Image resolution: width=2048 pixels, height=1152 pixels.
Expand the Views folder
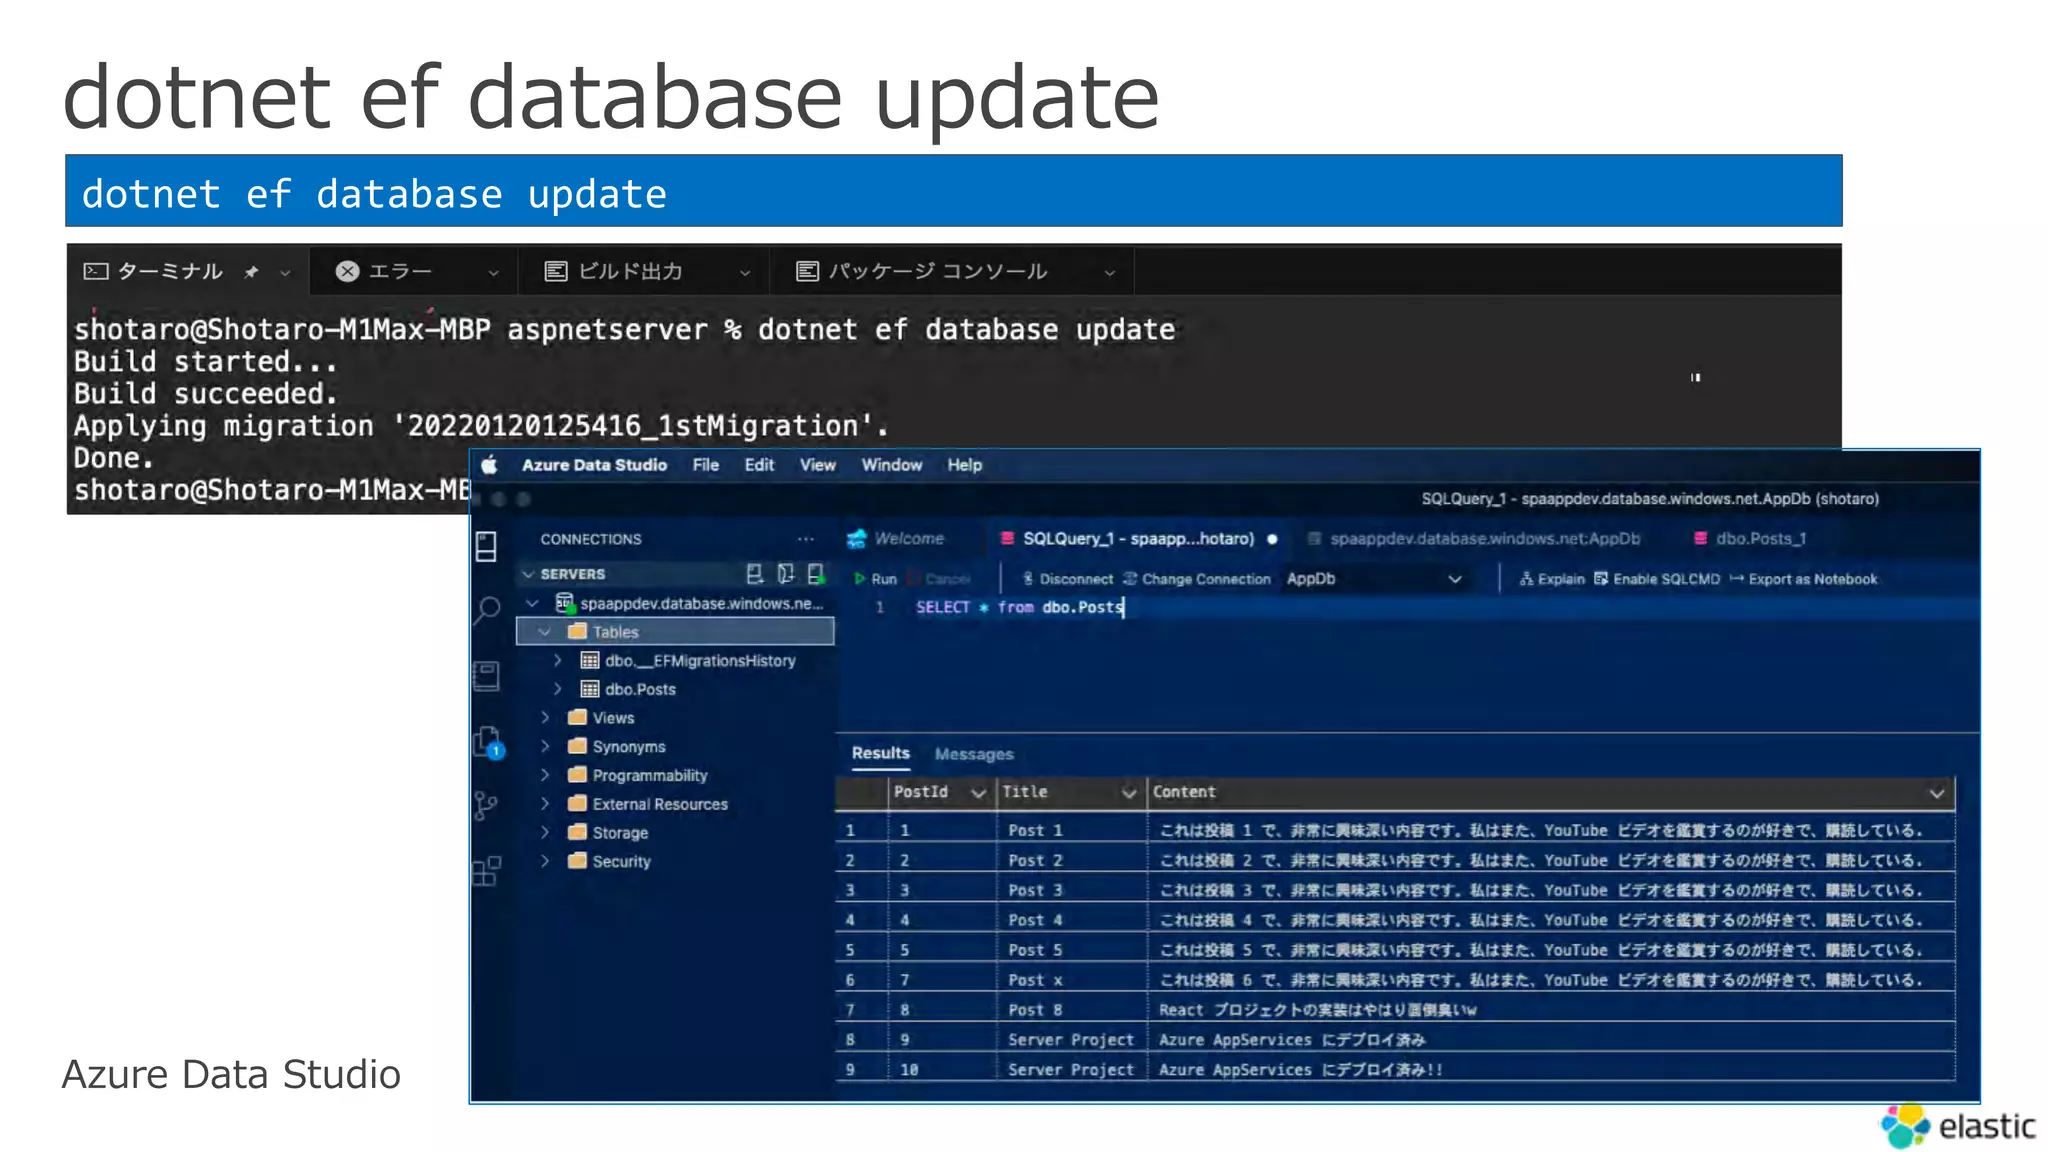[545, 718]
